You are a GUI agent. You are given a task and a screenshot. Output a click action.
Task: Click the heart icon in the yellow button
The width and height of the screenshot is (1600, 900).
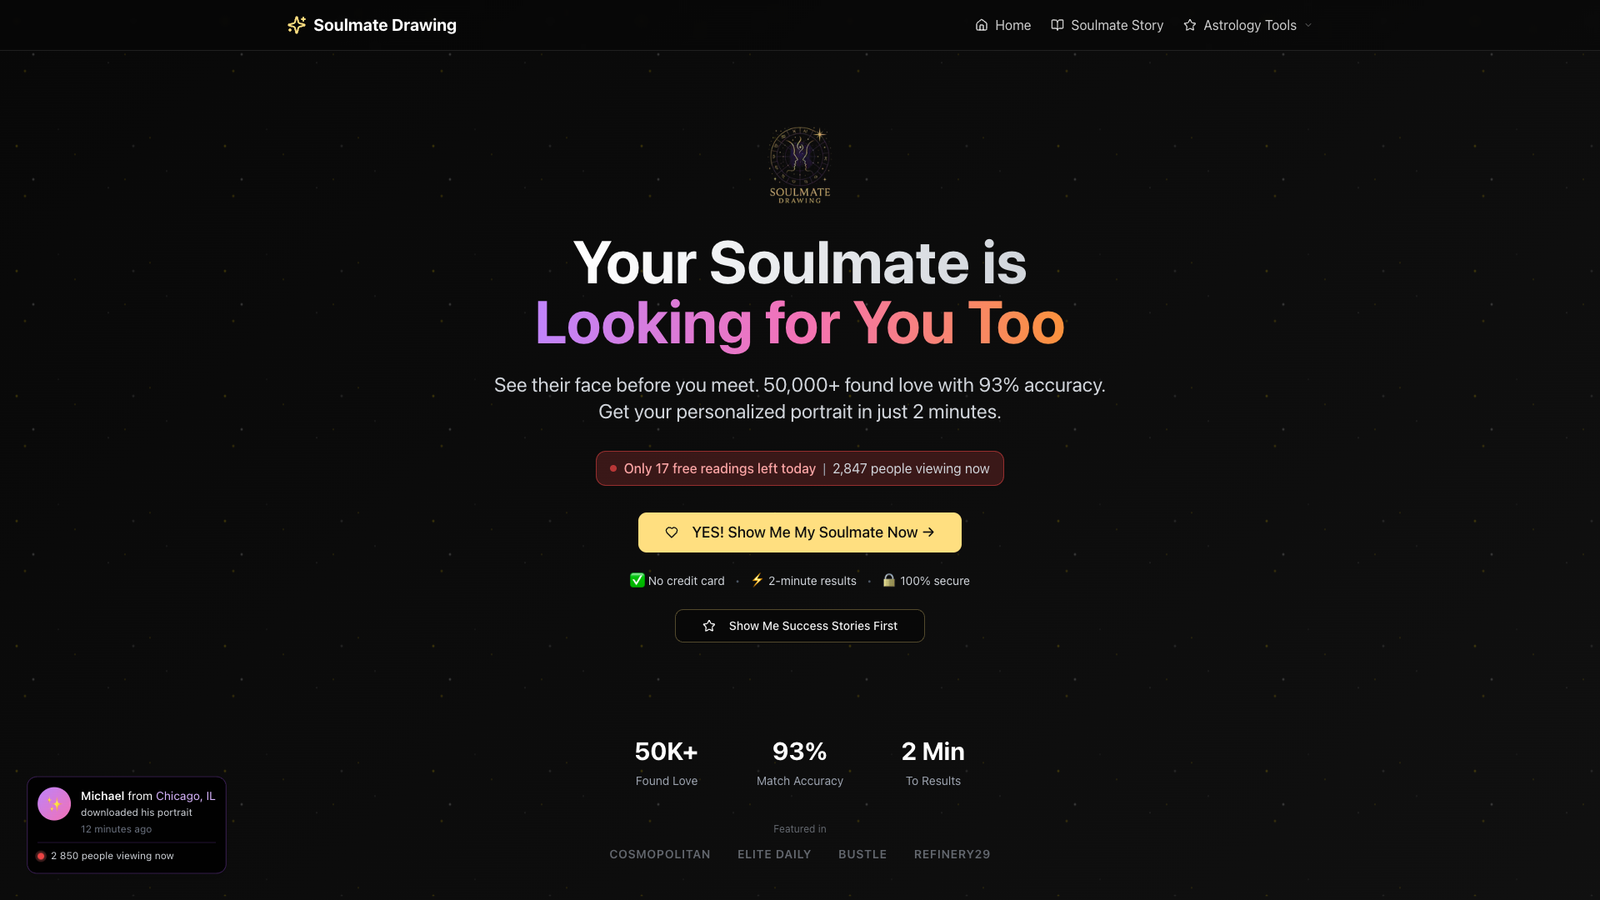tap(672, 533)
